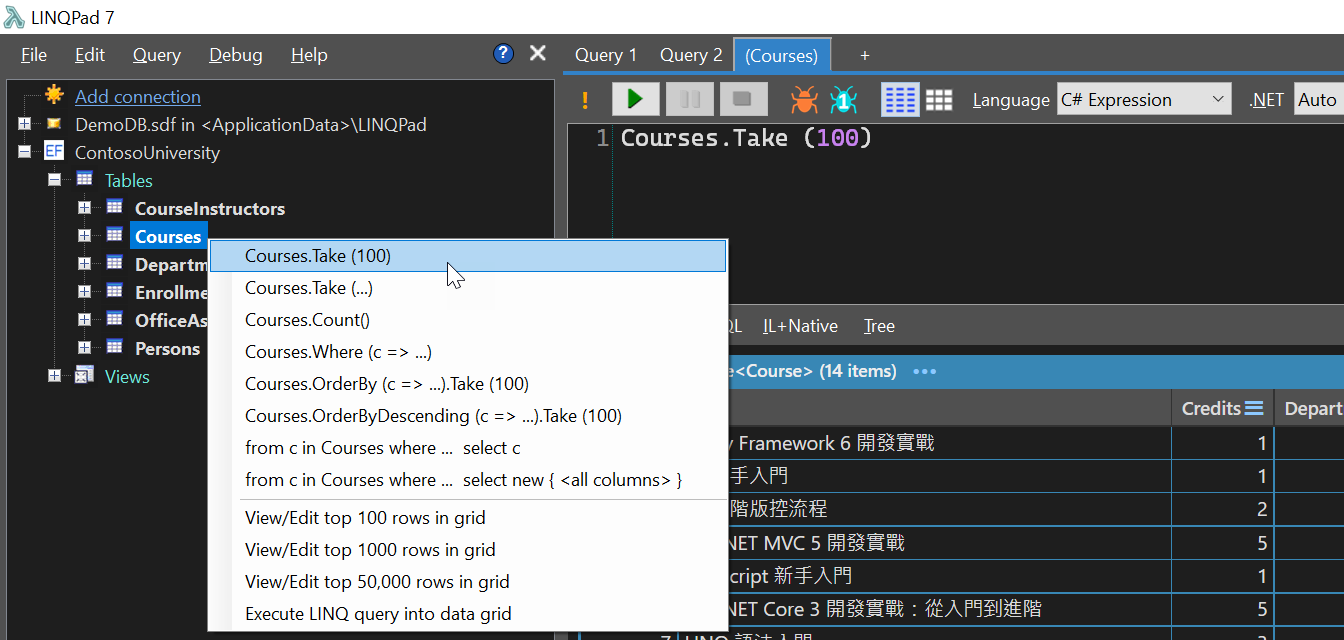Select the Views tree node label
Screen dimensions: 1344x640
[127, 376]
